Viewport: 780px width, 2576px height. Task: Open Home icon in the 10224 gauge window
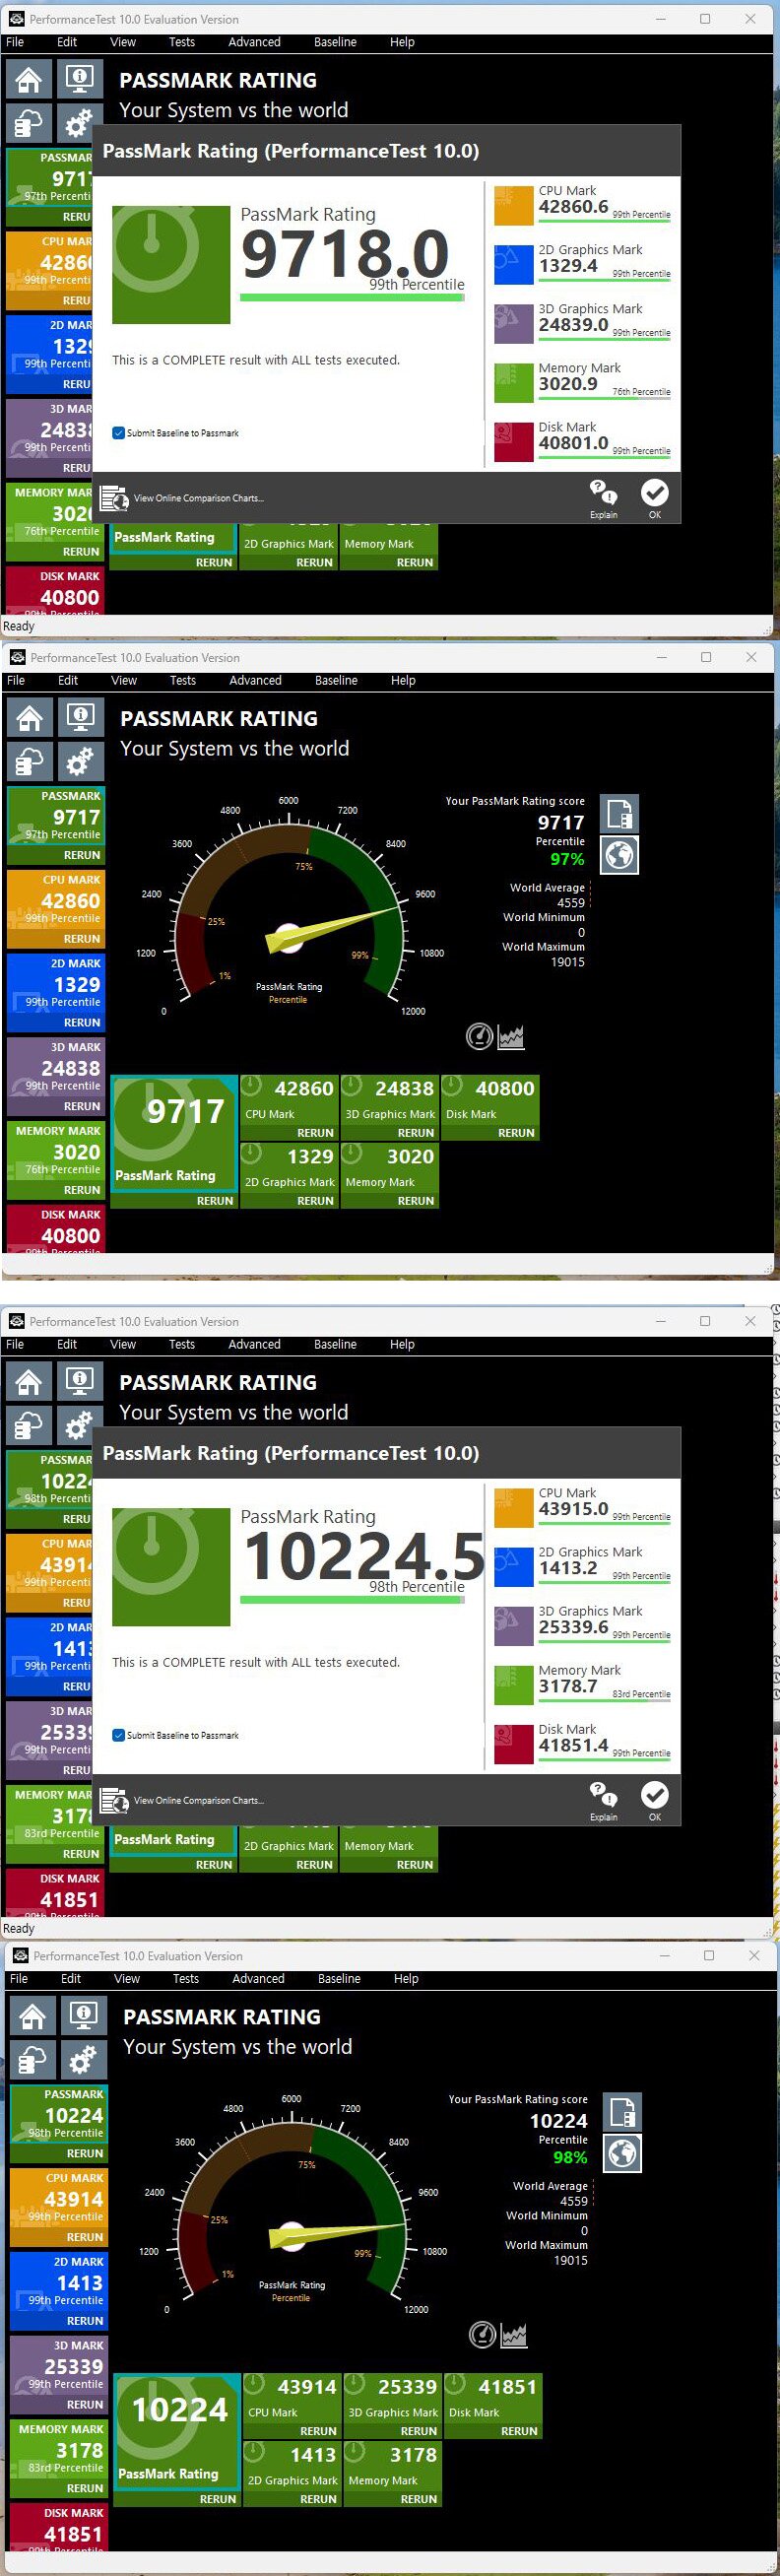33,2015
